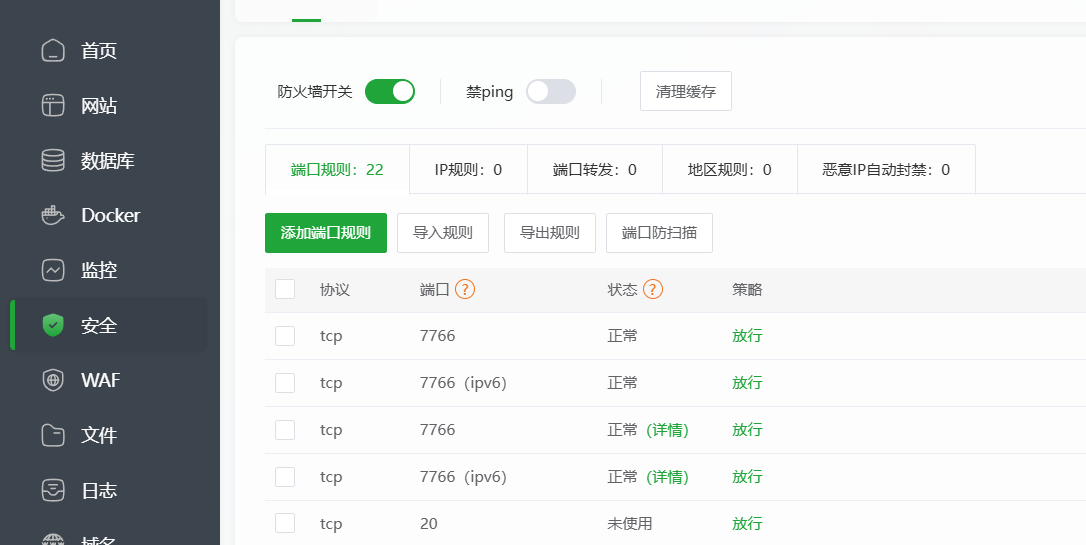The width and height of the screenshot is (1086, 545).
Task: Open the first 详情 link in status column
Action: 667,429
